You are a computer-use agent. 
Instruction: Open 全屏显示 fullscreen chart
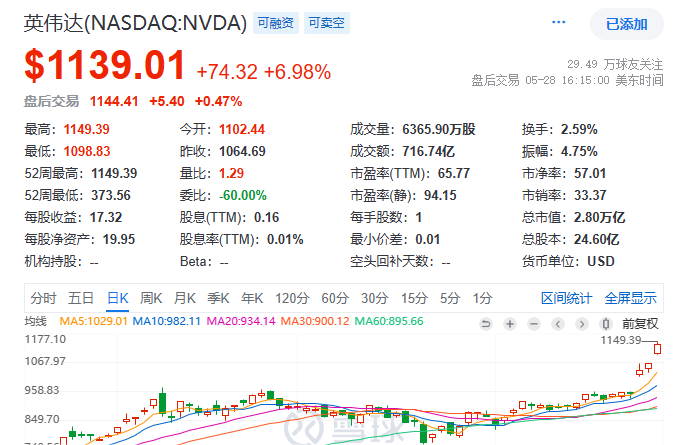coord(630,298)
